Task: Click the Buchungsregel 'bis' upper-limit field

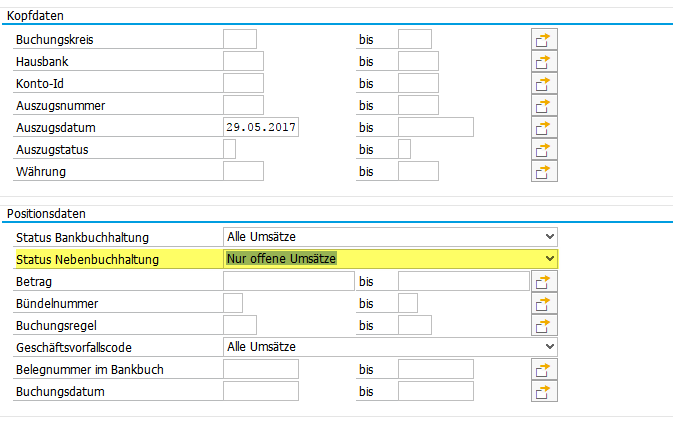Action: (x=414, y=326)
